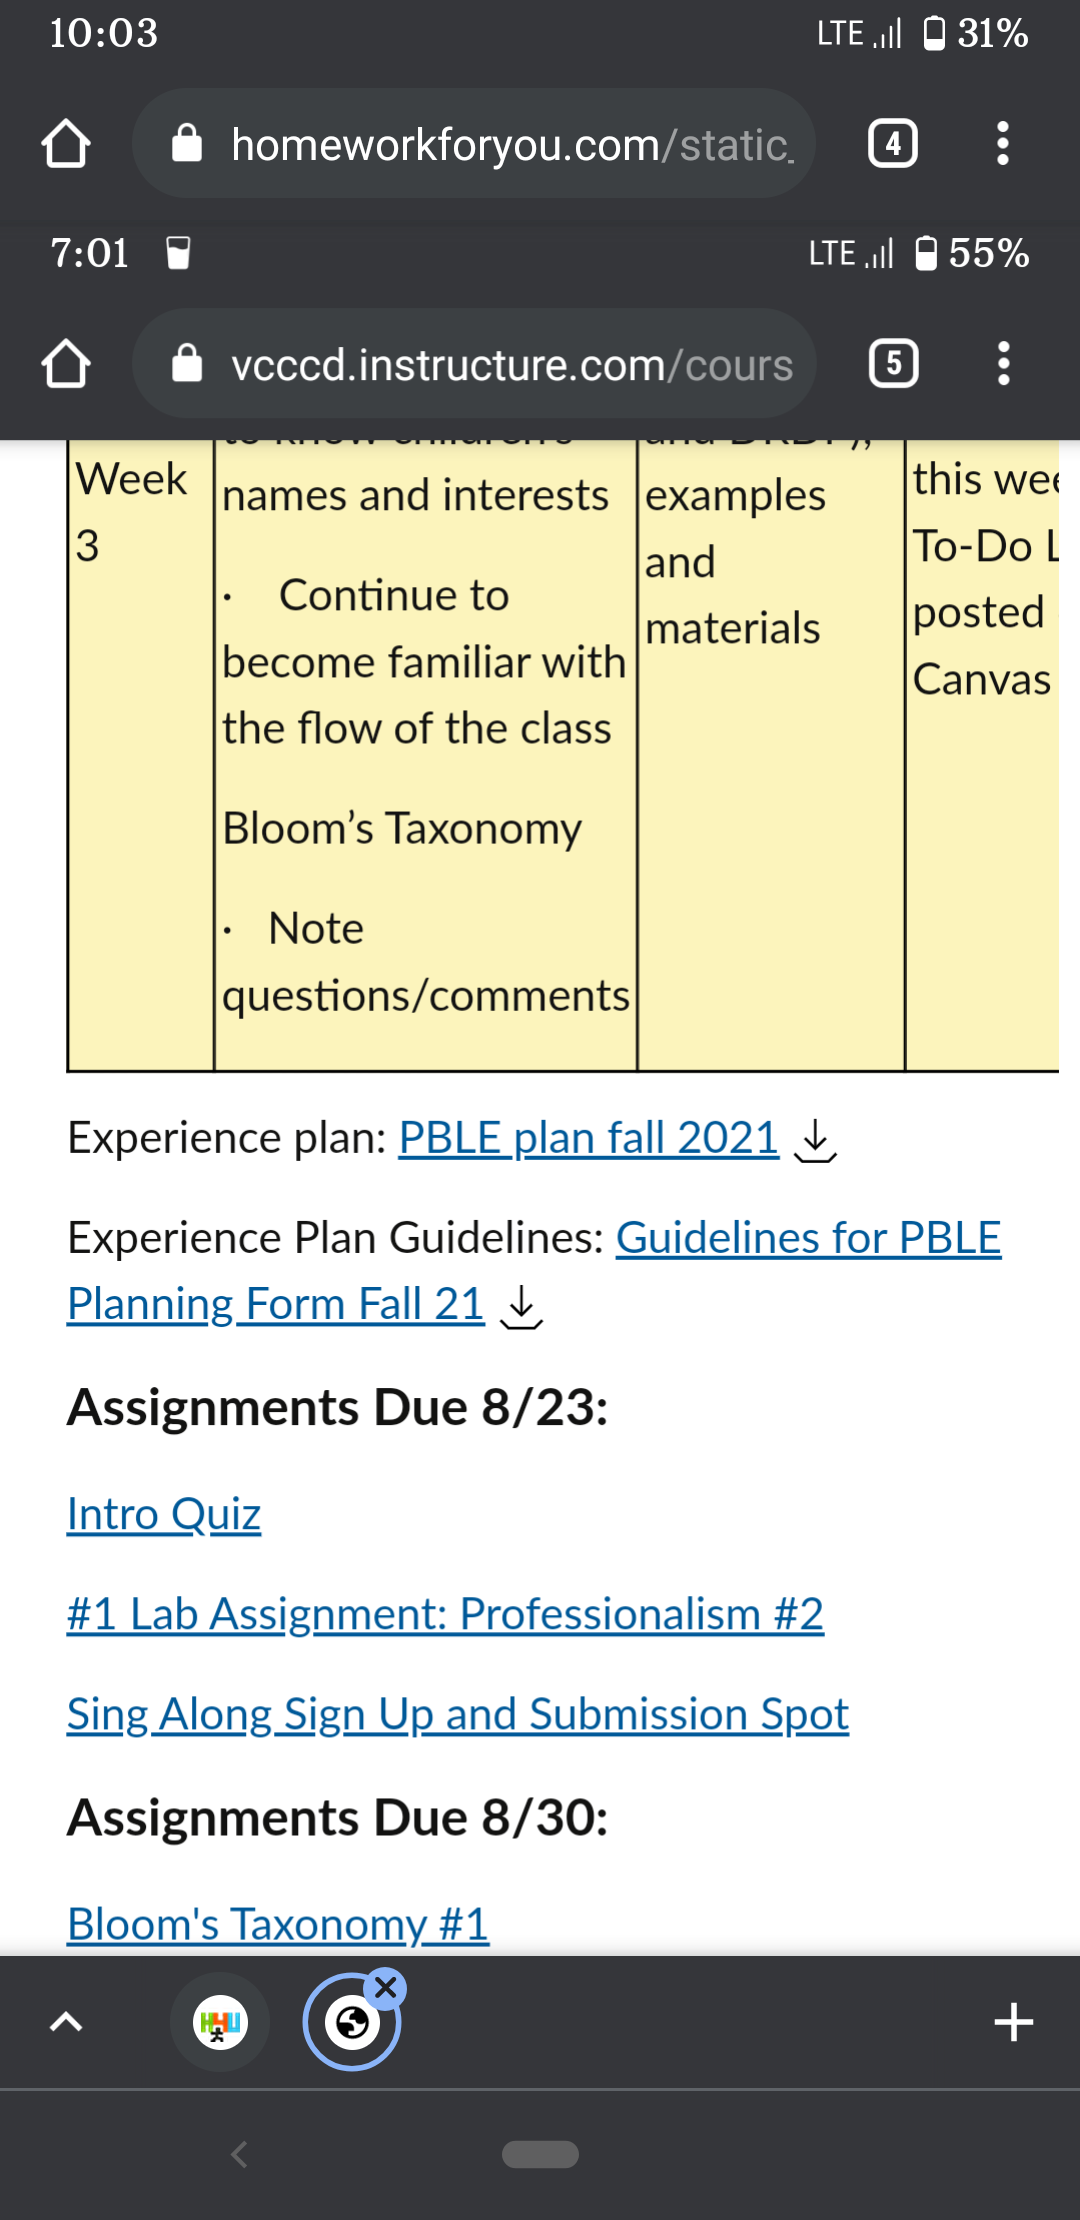This screenshot has height=2220, width=1080.
Task: Tap the lock icon beside vcccd.instructure.com
Action: point(187,364)
